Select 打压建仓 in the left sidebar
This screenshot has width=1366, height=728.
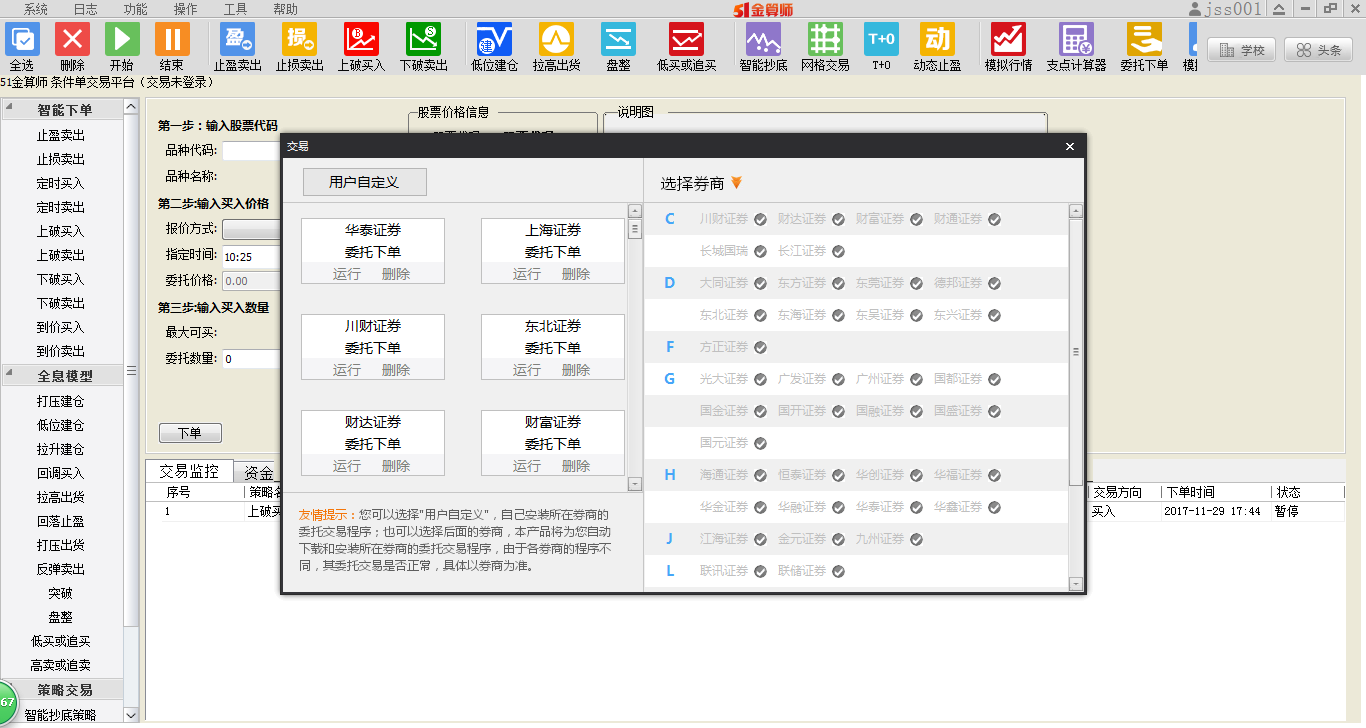(61, 401)
